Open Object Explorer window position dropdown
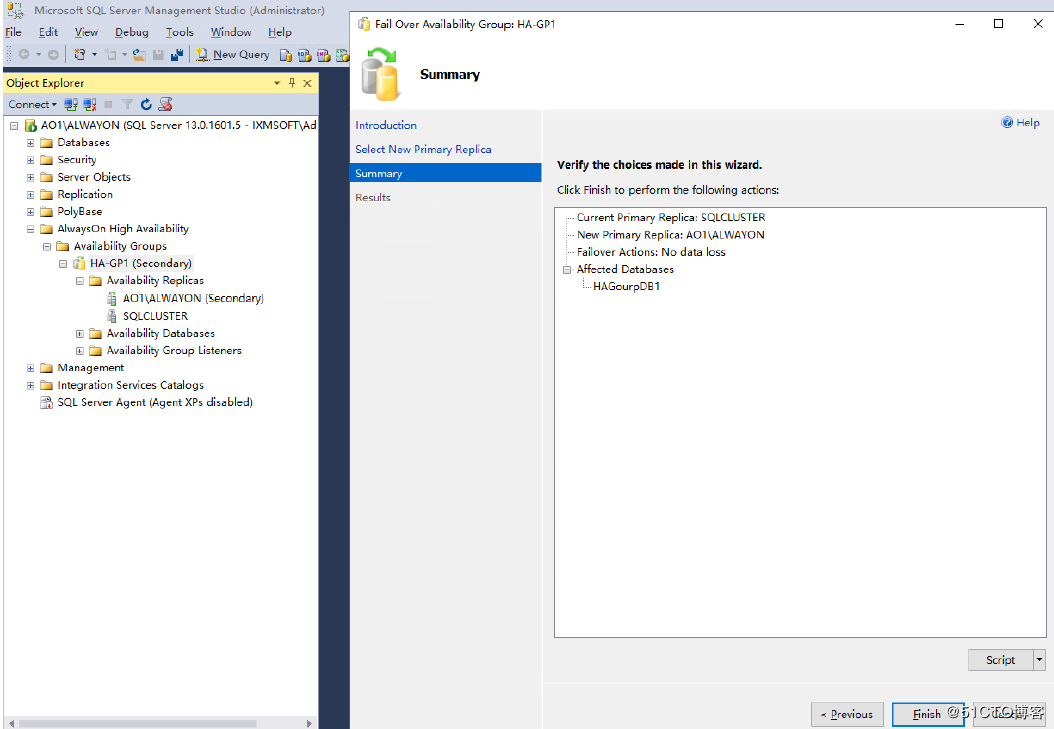Image resolution: width=1054 pixels, height=729 pixels. pos(277,83)
